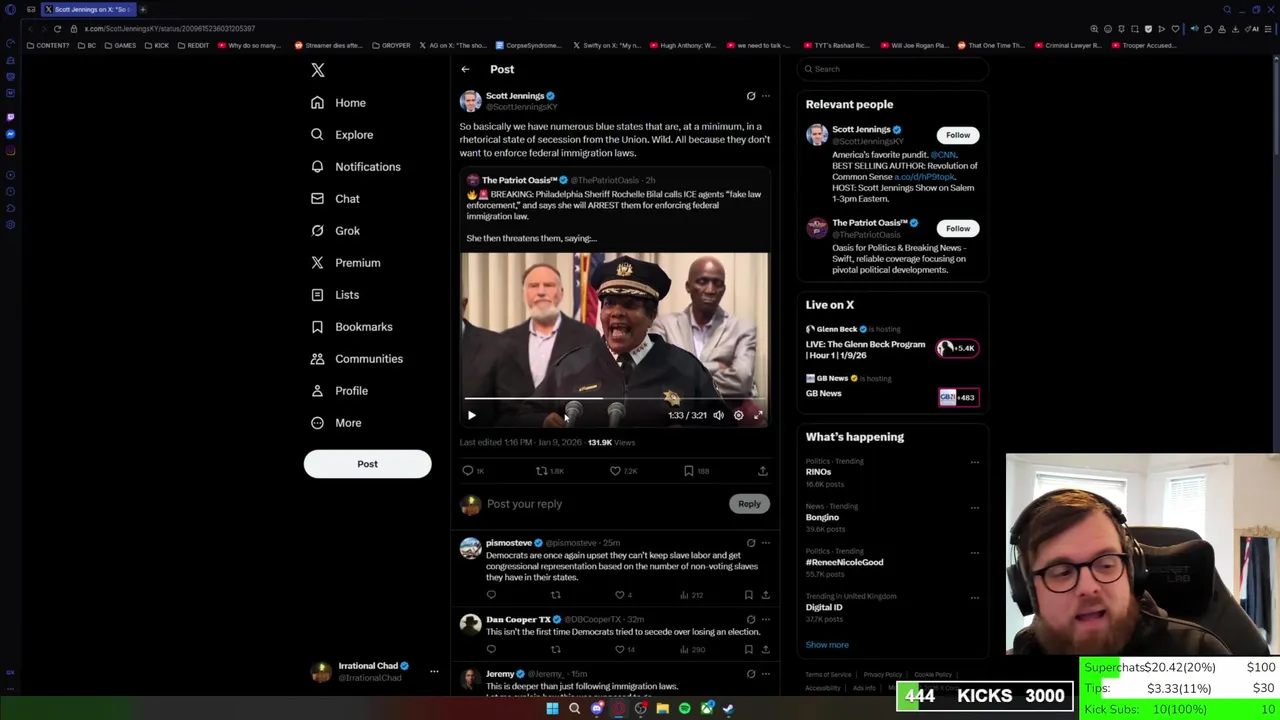Viewport: 1280px width, 720px height.
Task: Seek on the video progress bar
Action: pyautogui.click(x=614, y=399)
